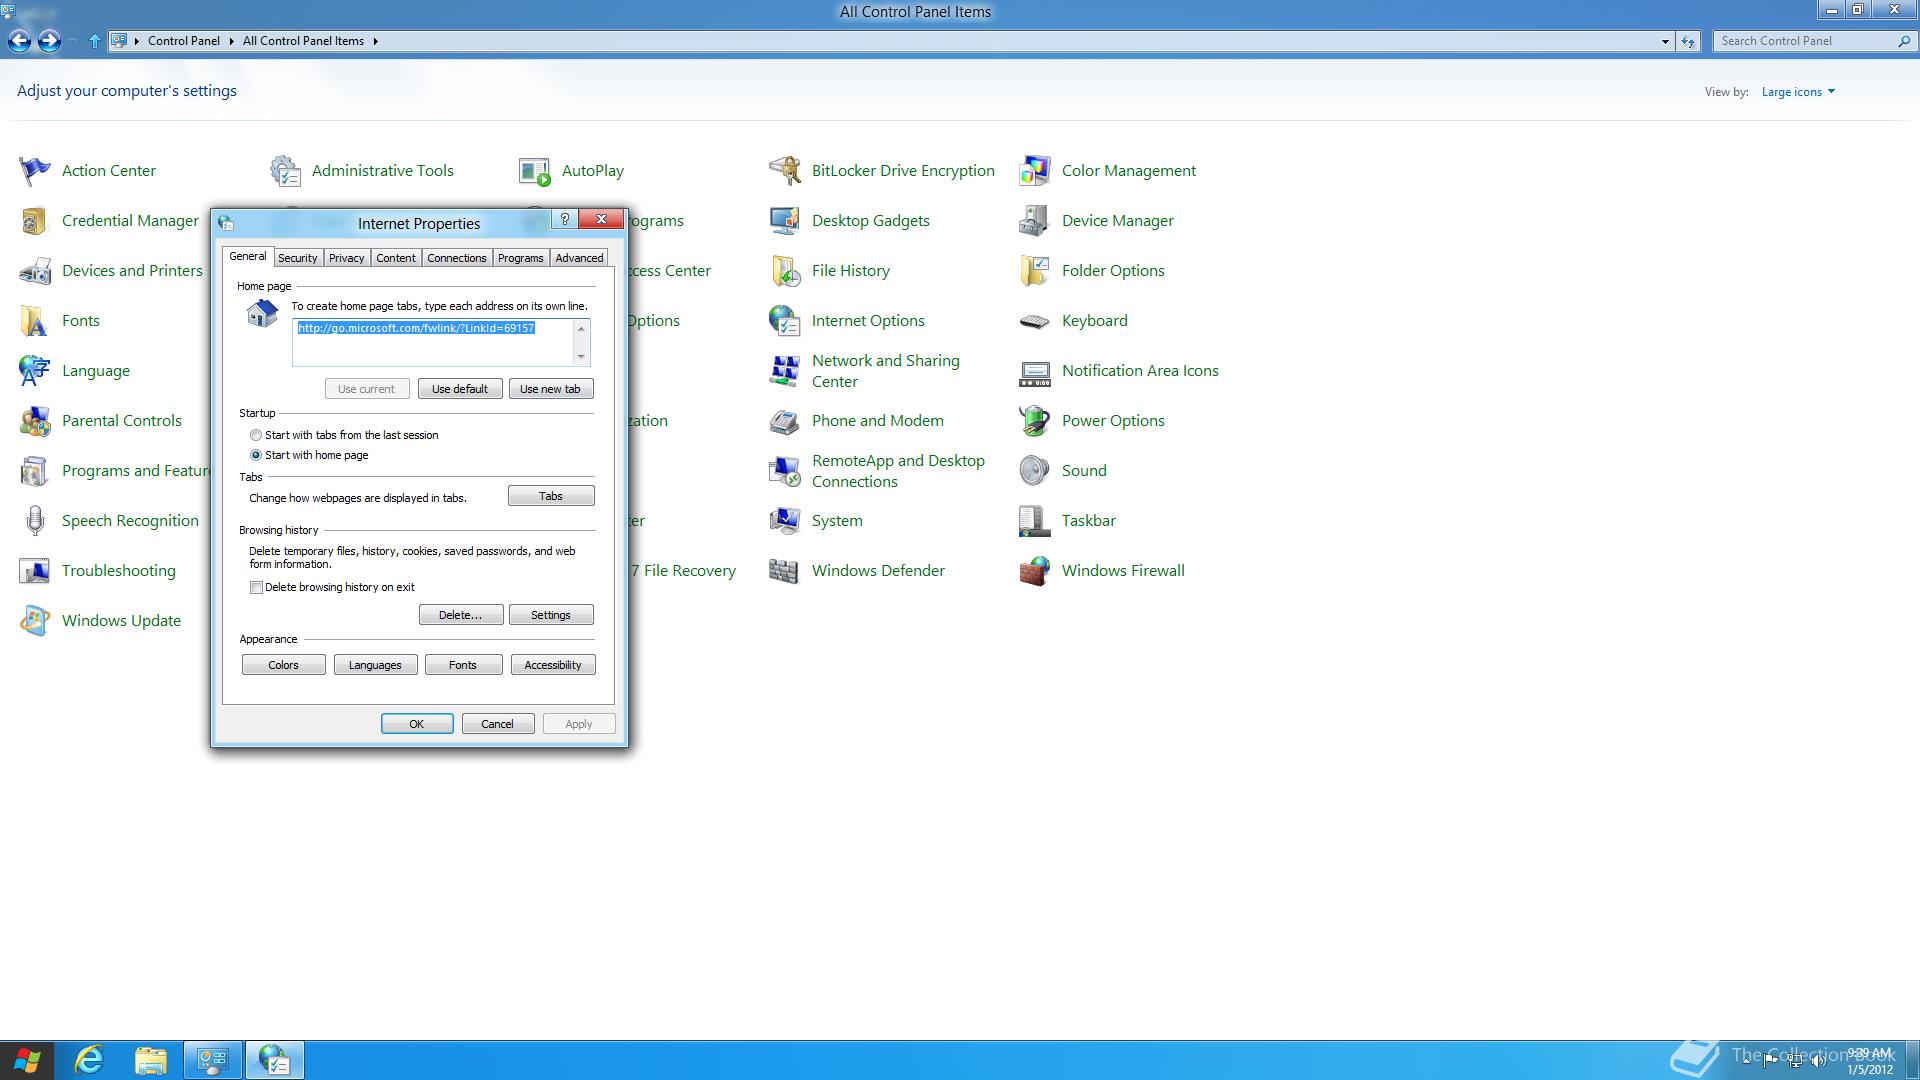Open the BitLocker Drive Encryption key icon

[785, 171]
